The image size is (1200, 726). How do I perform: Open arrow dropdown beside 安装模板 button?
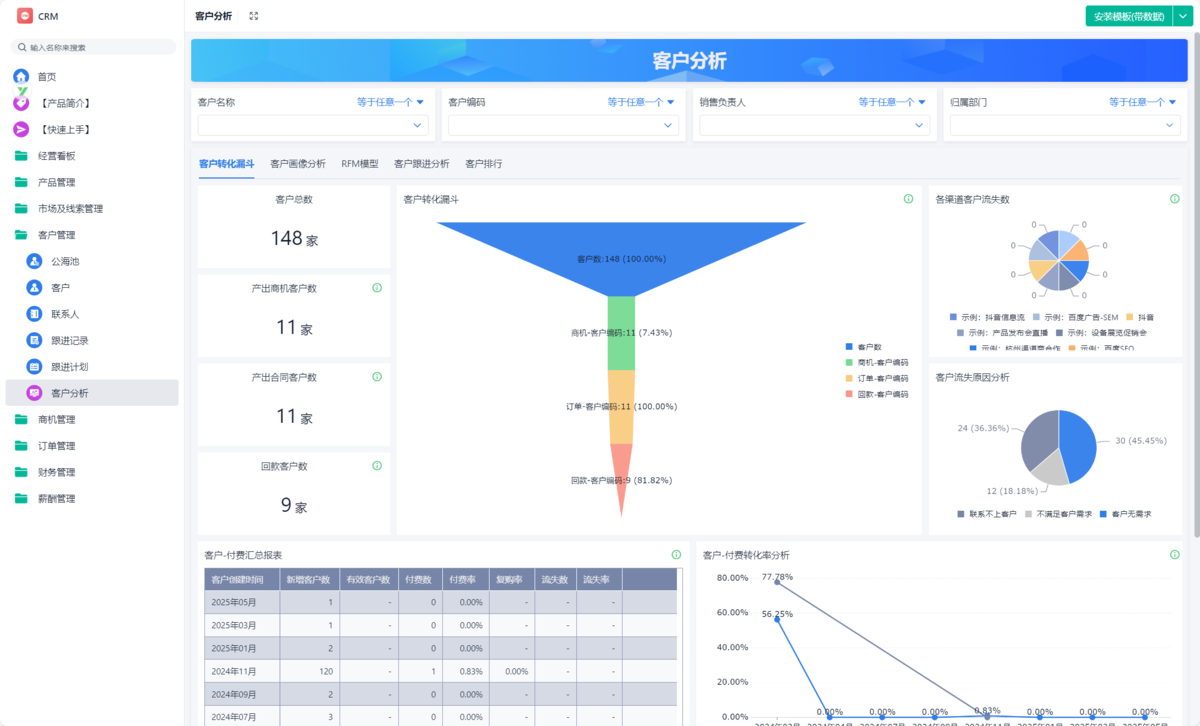click(1183, 16)
